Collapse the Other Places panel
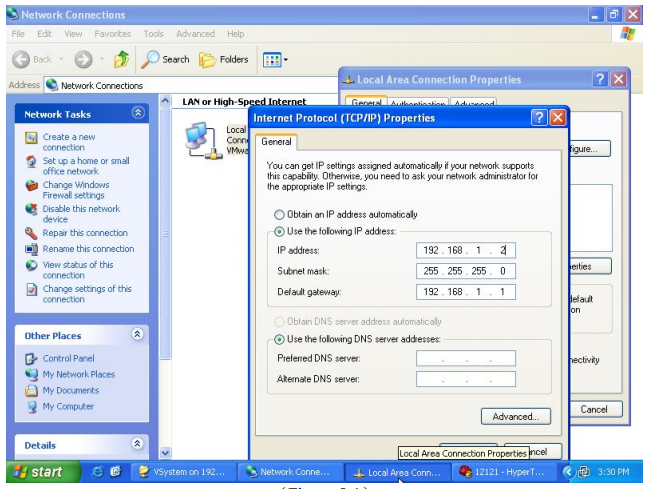Viewport: 651px width, 489px height. tap(137, 334)
